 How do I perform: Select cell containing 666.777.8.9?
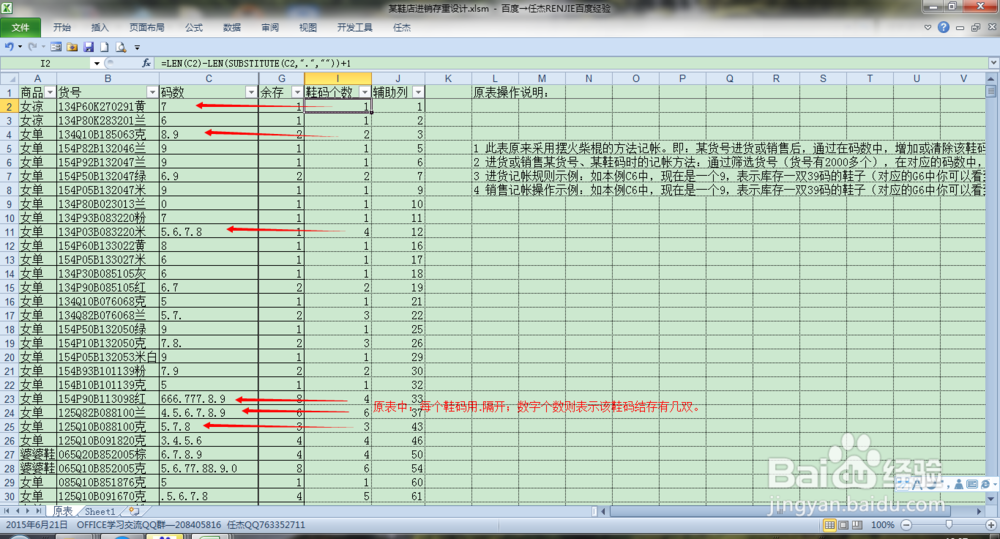209,399
